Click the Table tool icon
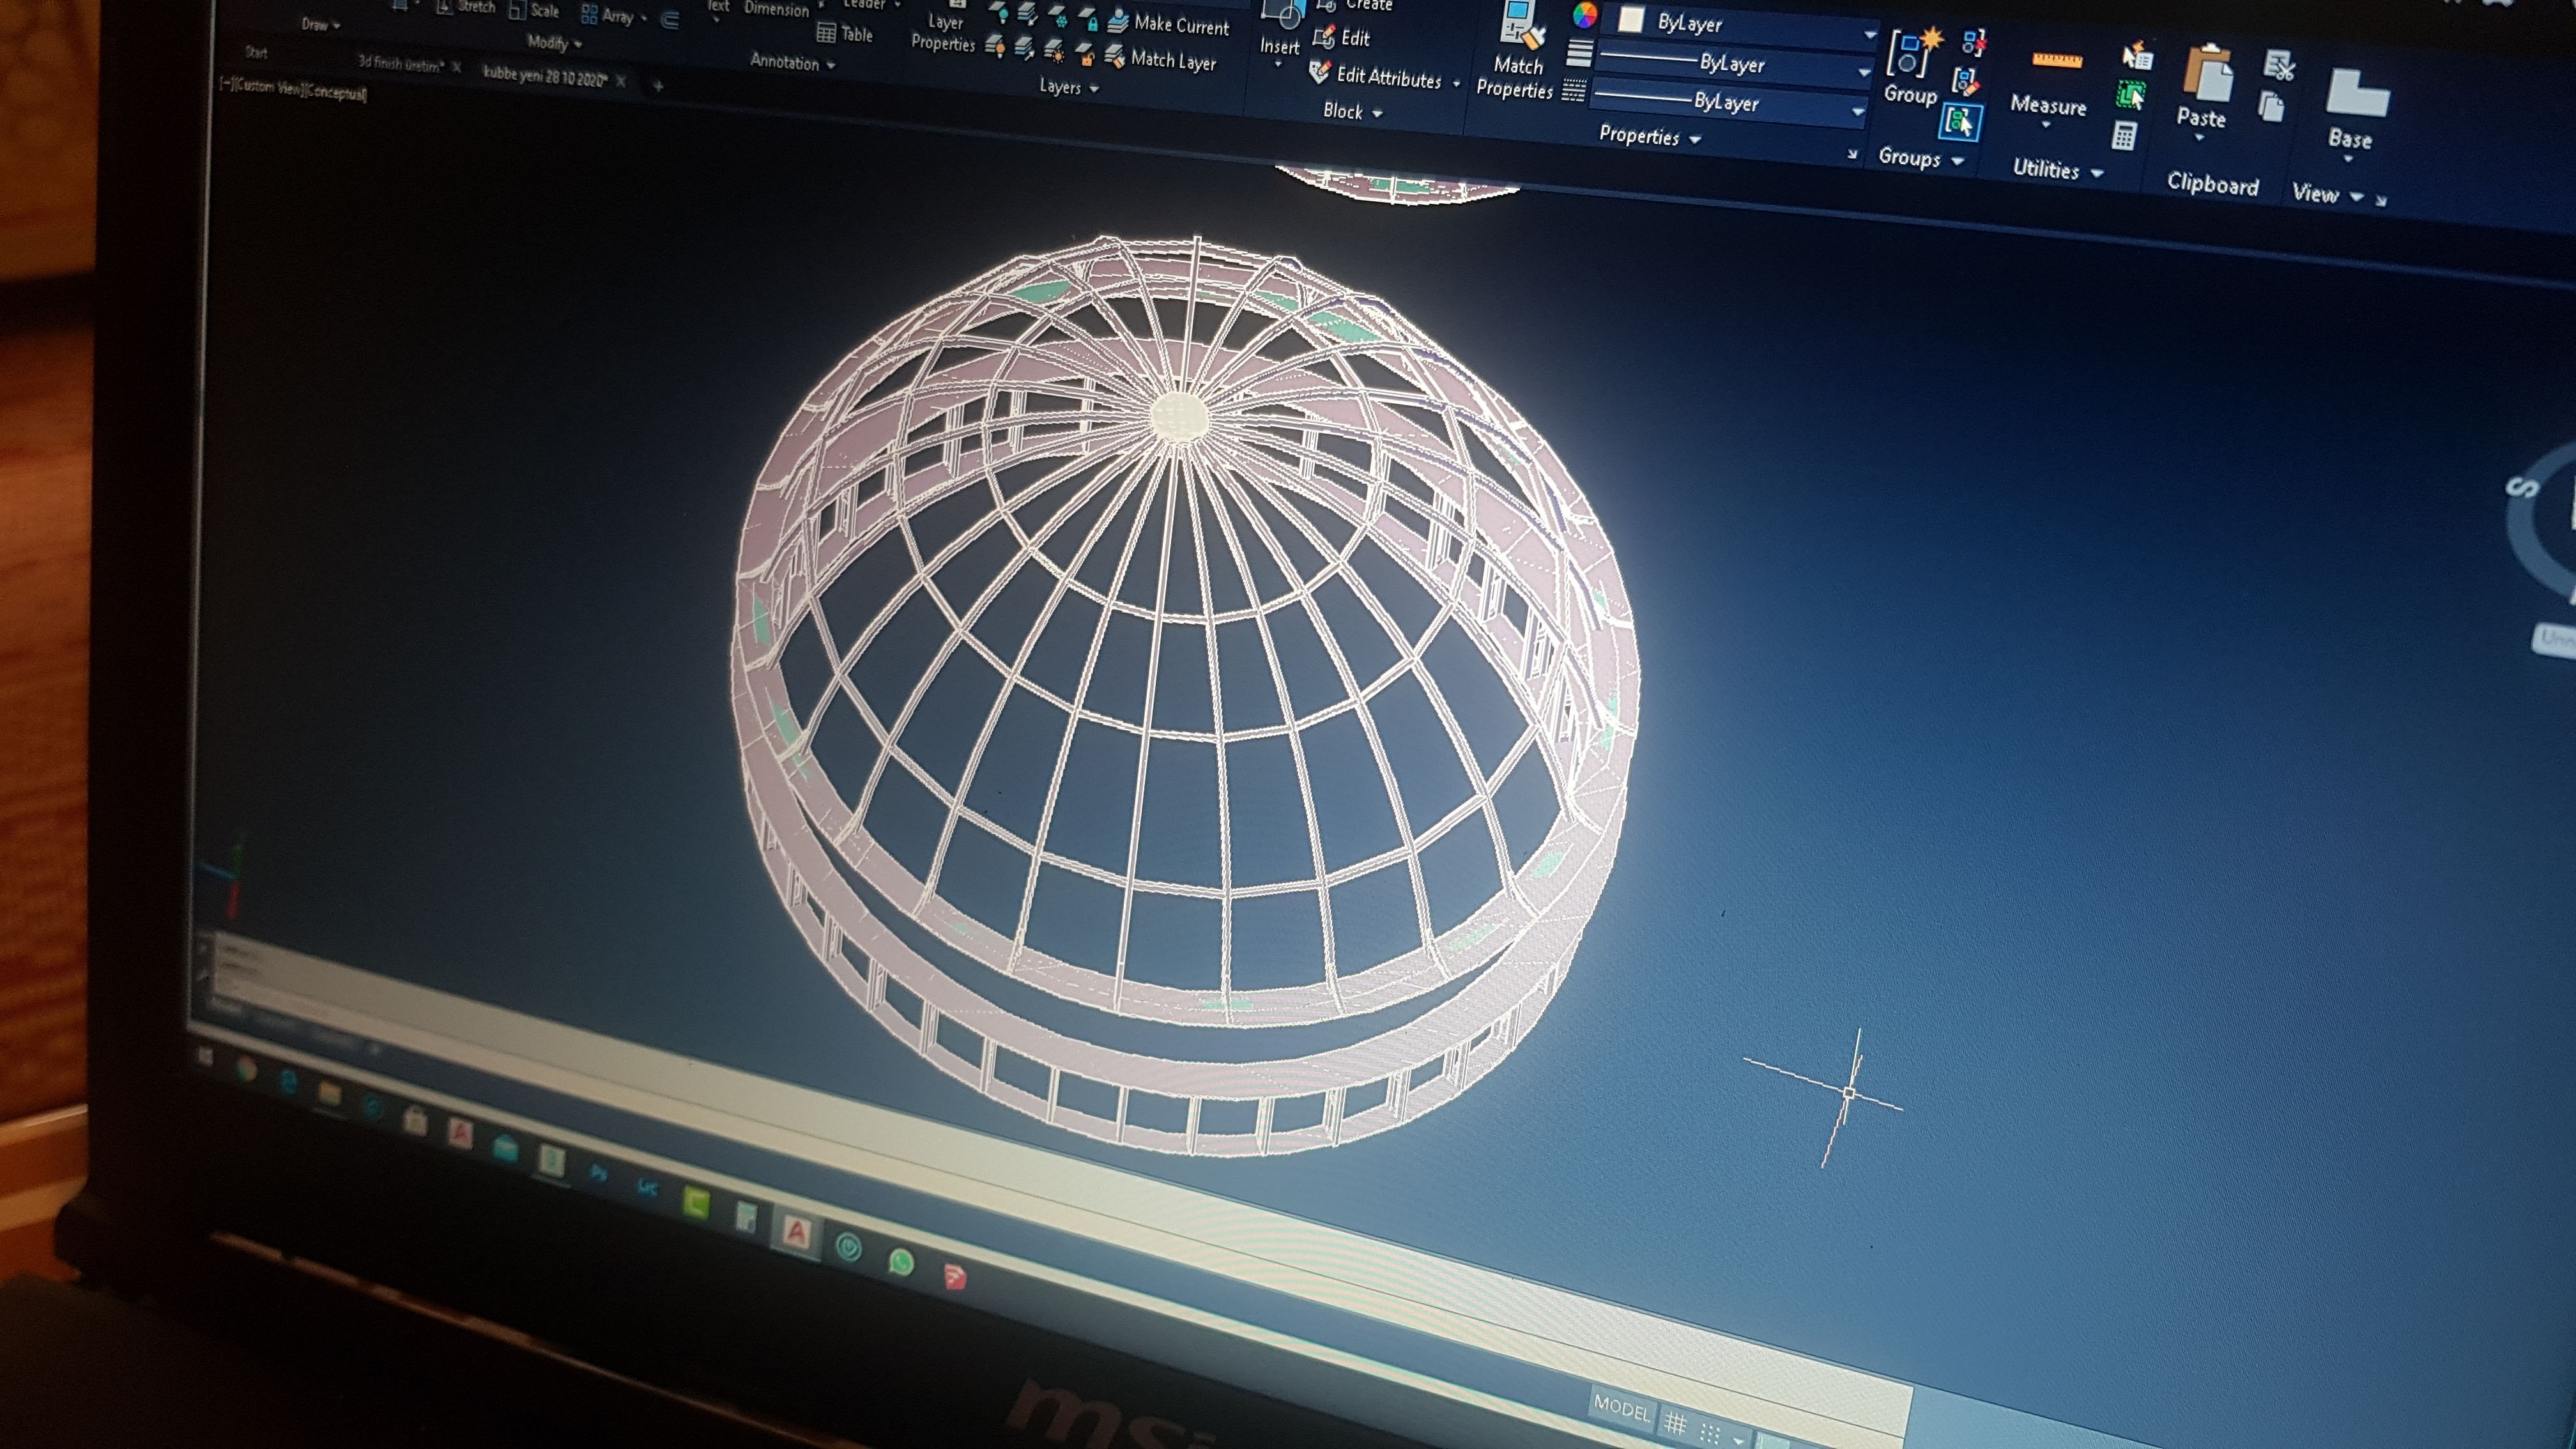The width and height of the screenshot is (2576, 1449). click(845, 34)
